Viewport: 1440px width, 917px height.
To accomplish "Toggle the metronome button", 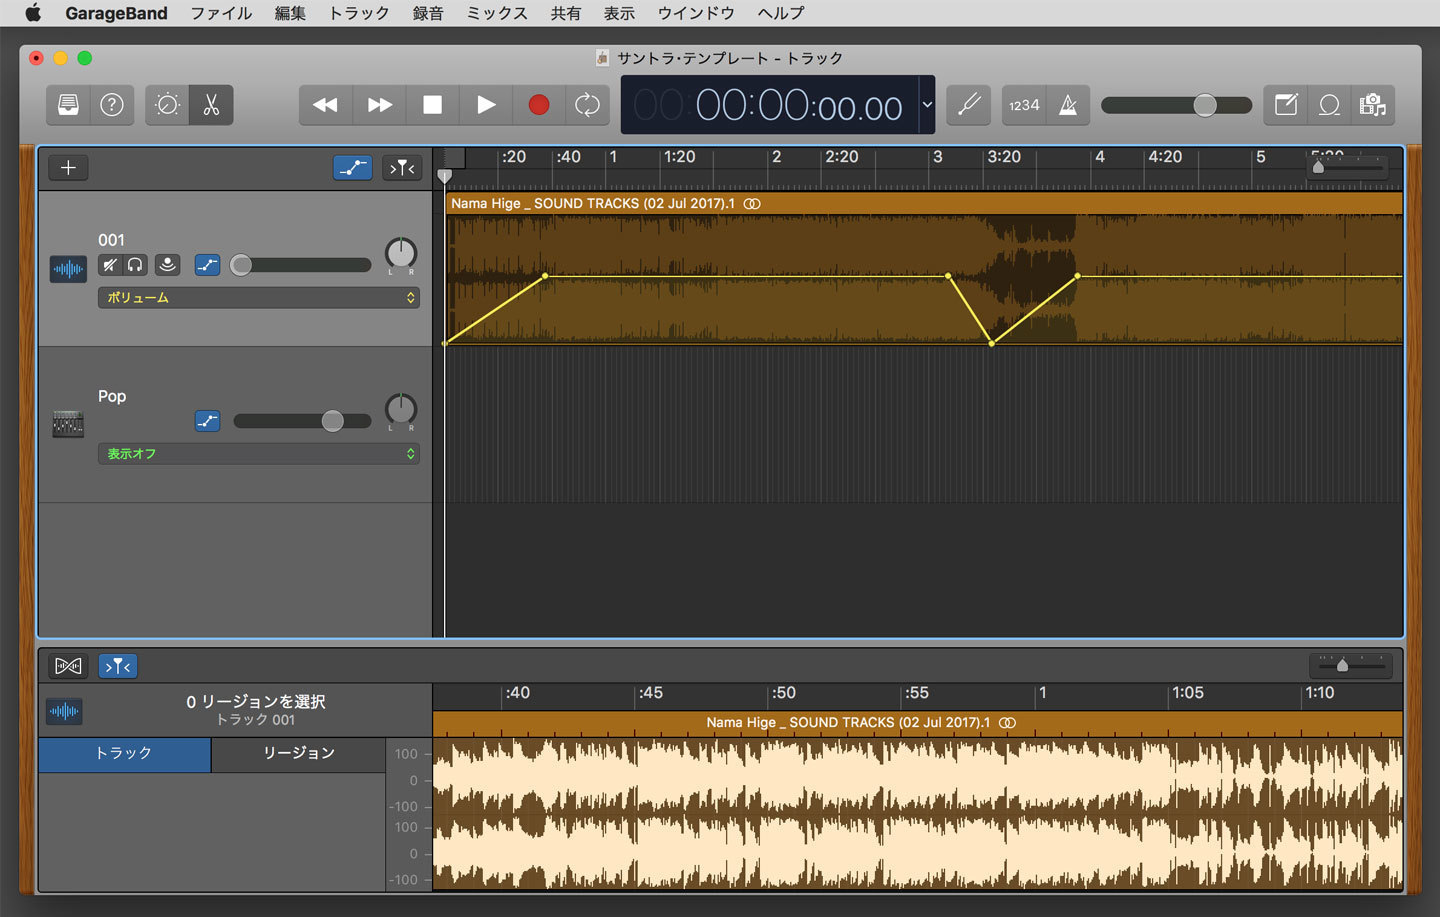I will pyautogui.click(x=1068, y=105).
